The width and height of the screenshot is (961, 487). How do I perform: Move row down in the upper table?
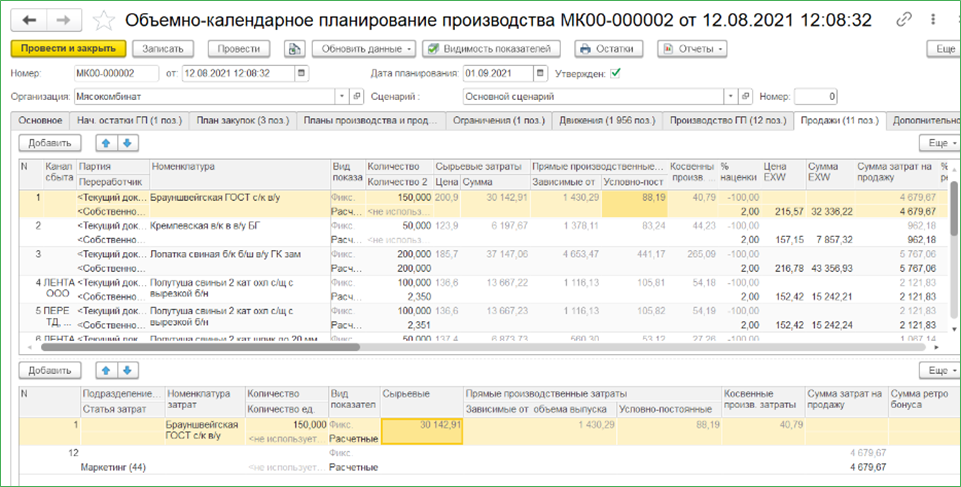(127, 143)
